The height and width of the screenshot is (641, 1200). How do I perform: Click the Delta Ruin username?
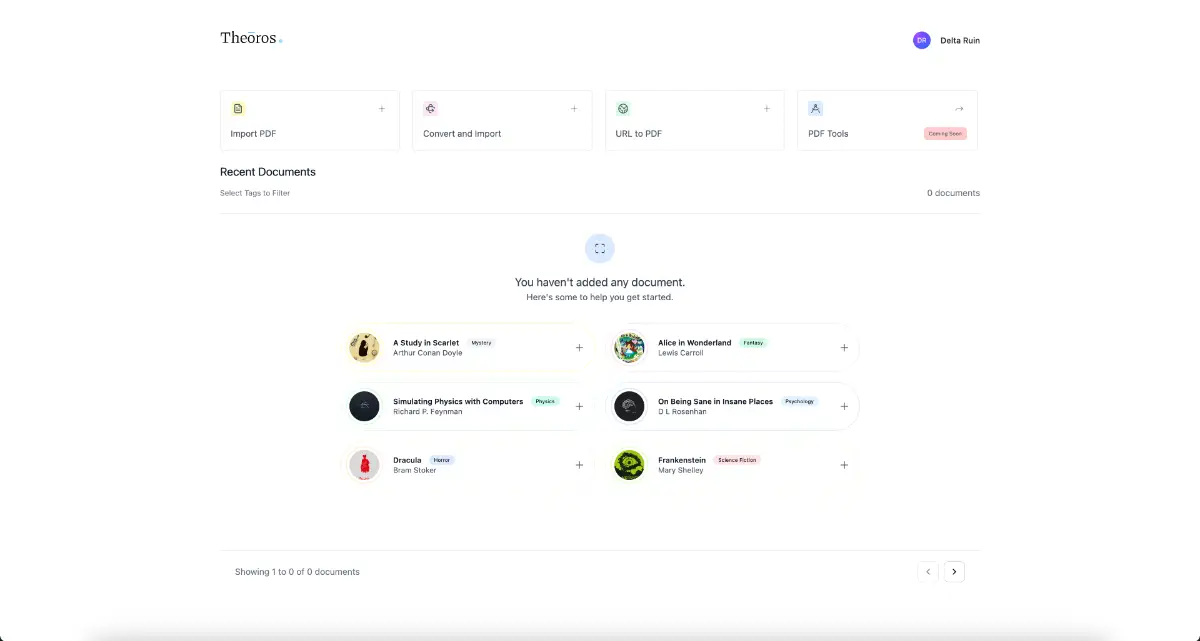pos(960,41)
